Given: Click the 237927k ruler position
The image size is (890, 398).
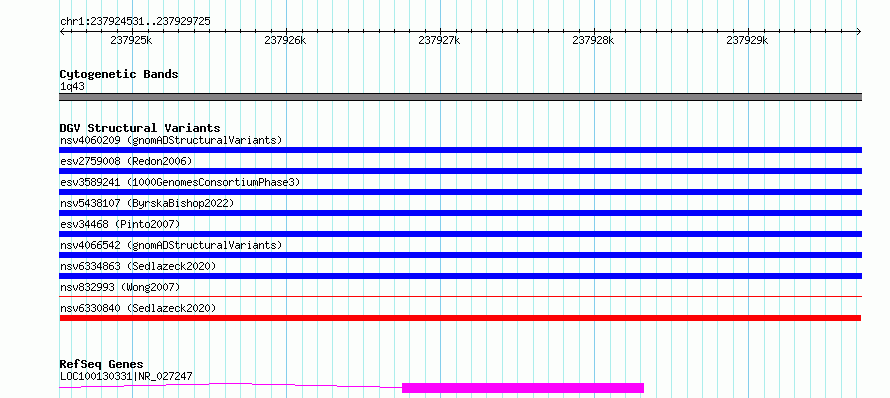Looking at the screenshot, I should pyautogui.click(x=439, y=40).
